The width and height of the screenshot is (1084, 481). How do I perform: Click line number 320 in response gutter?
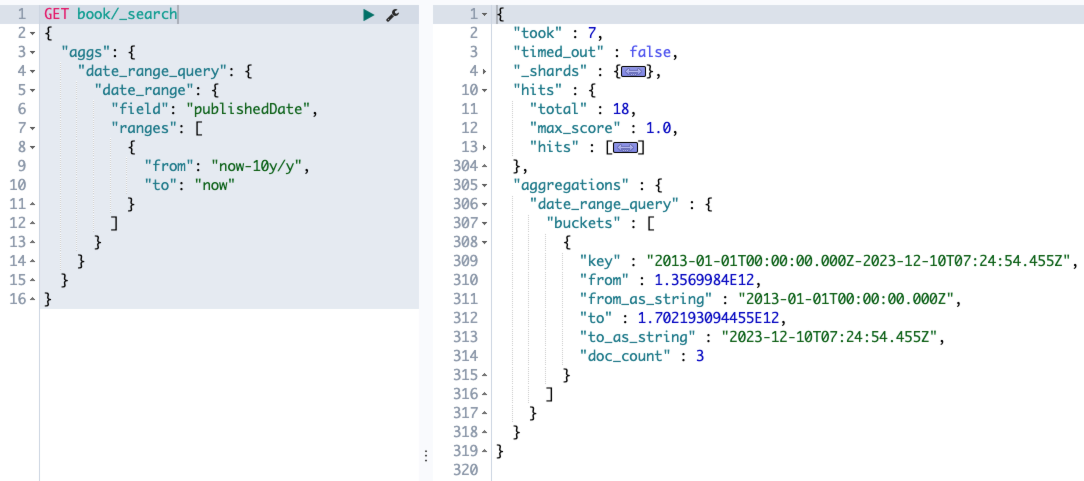click(467, 471)
